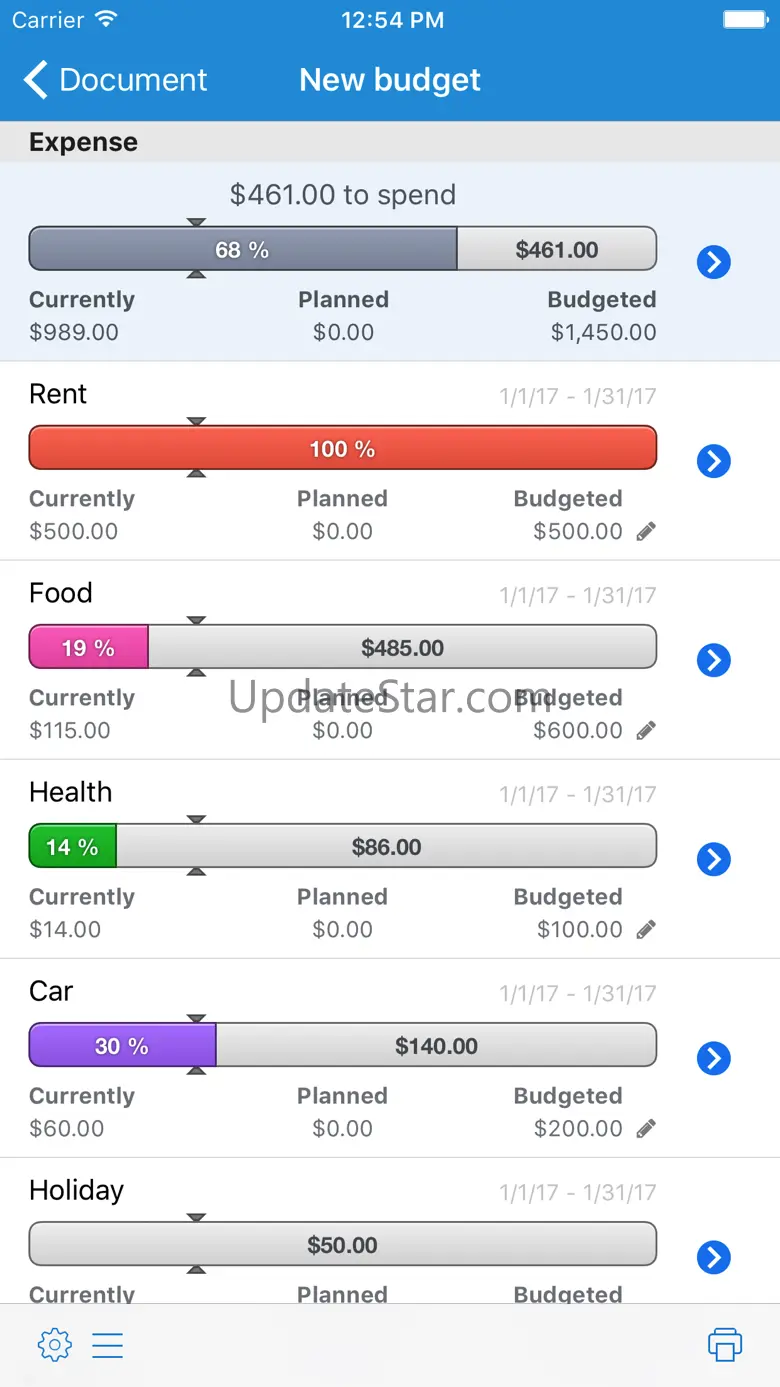The width and height of the screenshot is (780, 1387).
Task: Open Car category blue chevron
Action: click(x=713, y=1058)
